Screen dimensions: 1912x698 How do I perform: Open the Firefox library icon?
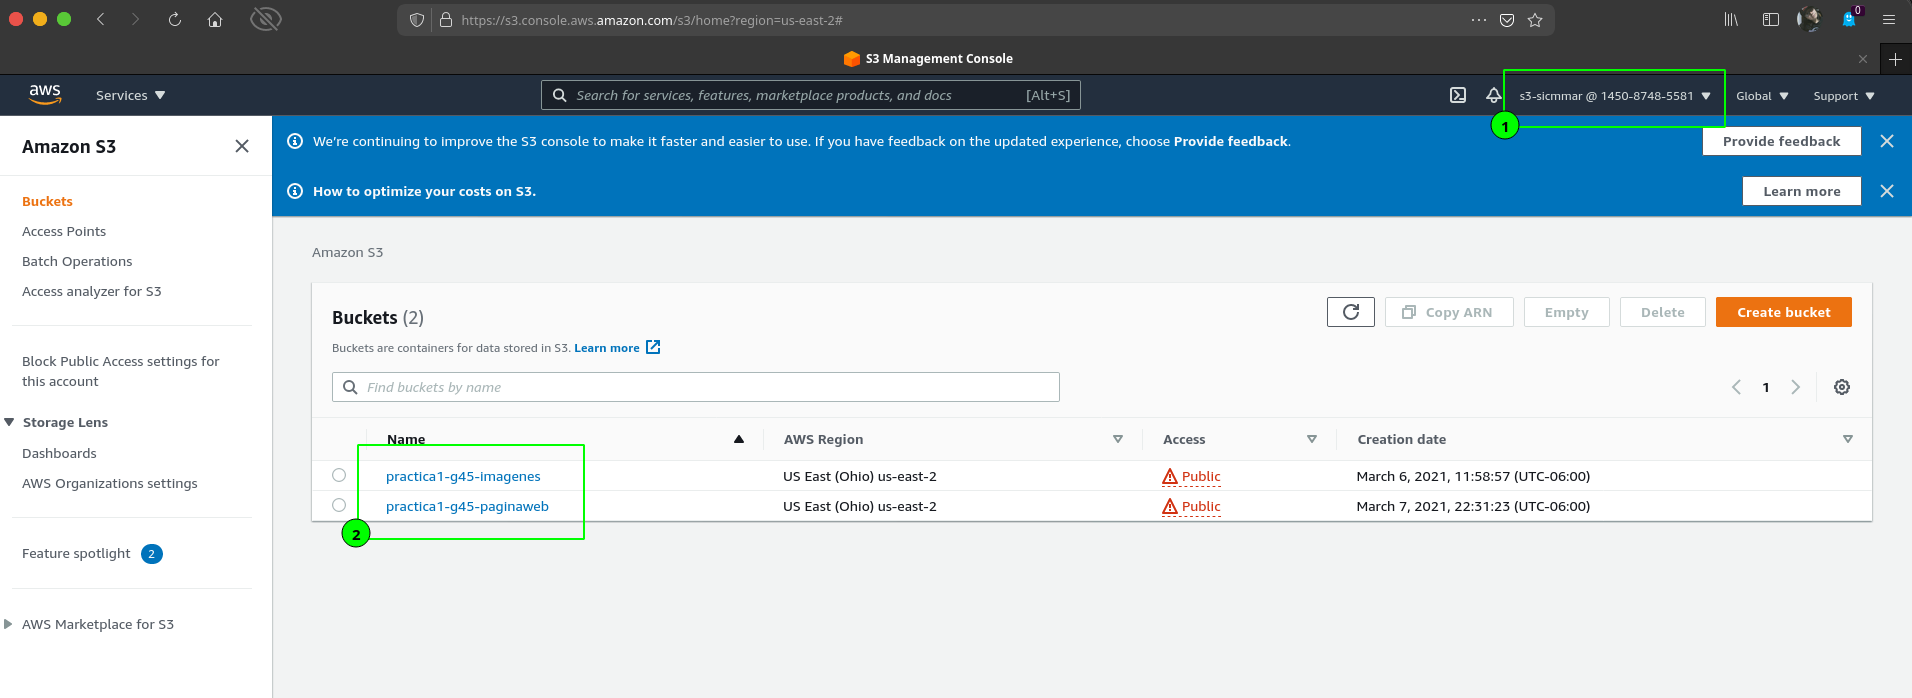coord(1731,19)
